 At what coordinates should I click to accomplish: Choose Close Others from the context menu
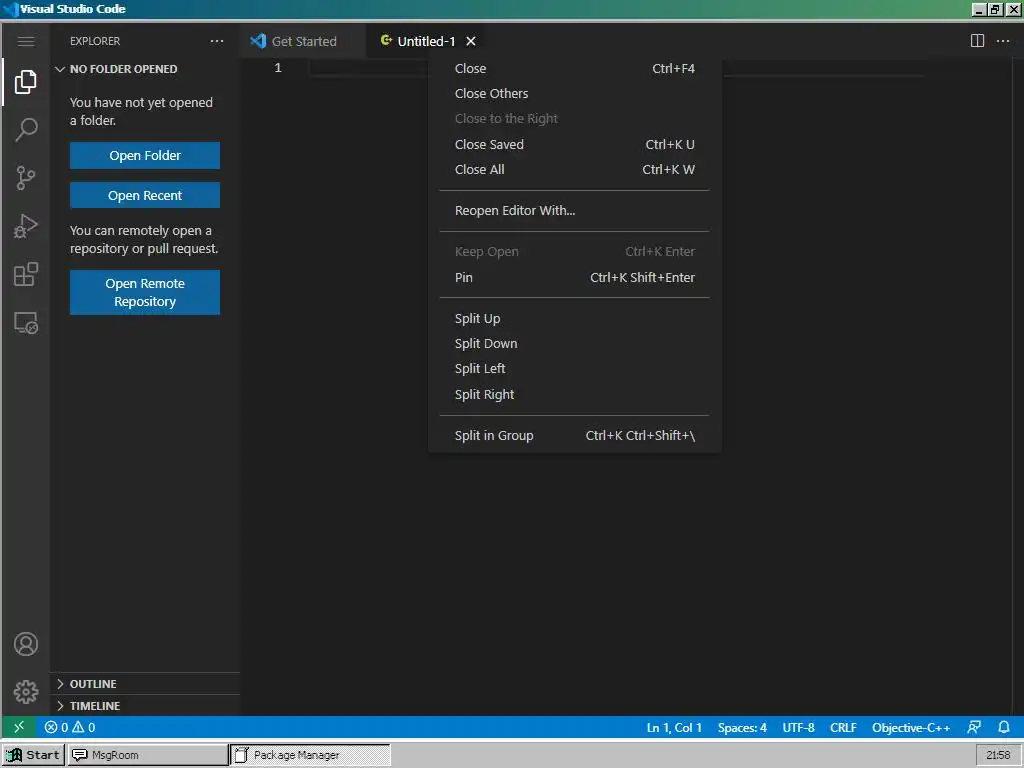pos(575,93)
